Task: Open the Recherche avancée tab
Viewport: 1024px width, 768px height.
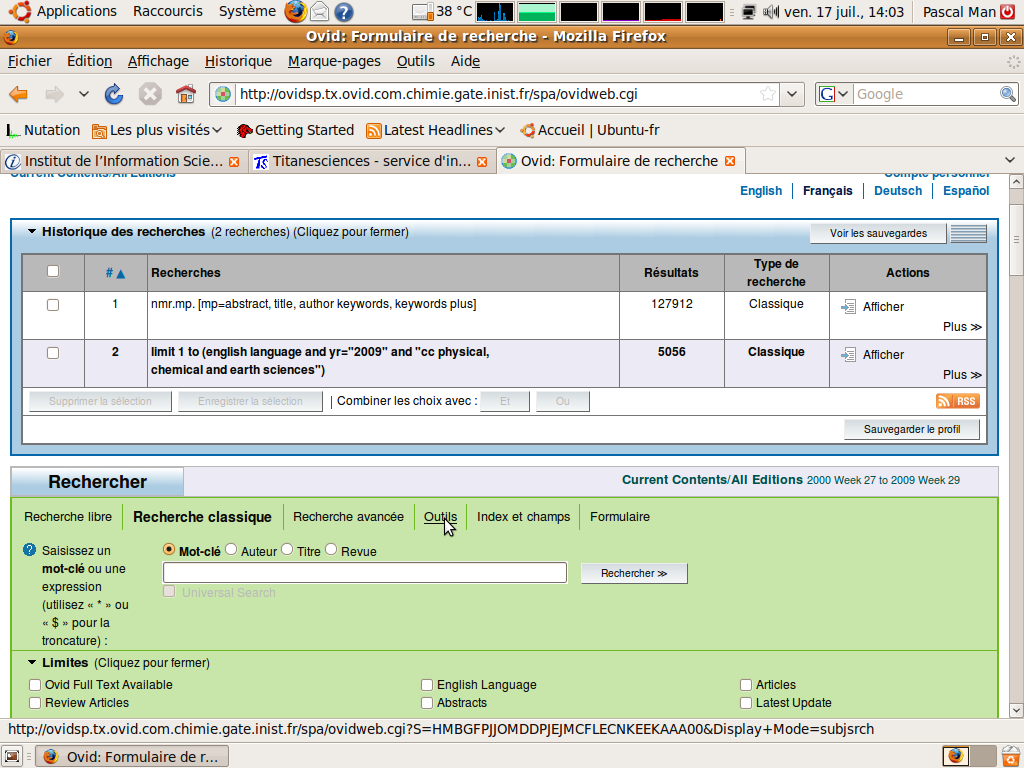Action: point(348,517)
